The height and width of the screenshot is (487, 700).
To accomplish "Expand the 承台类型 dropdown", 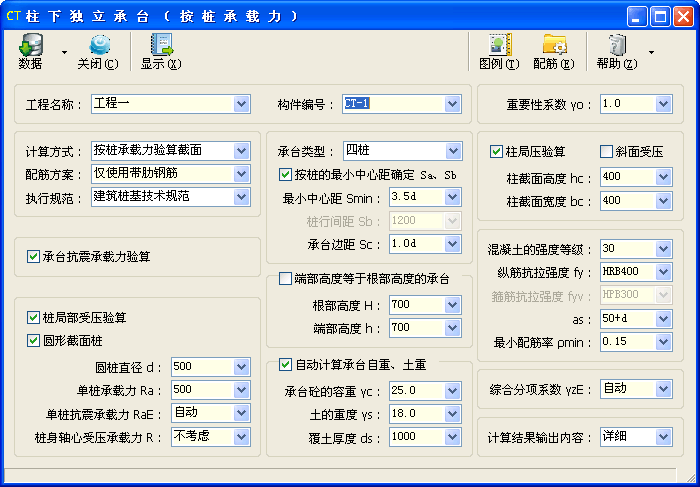I will click(x=453, y=151).
